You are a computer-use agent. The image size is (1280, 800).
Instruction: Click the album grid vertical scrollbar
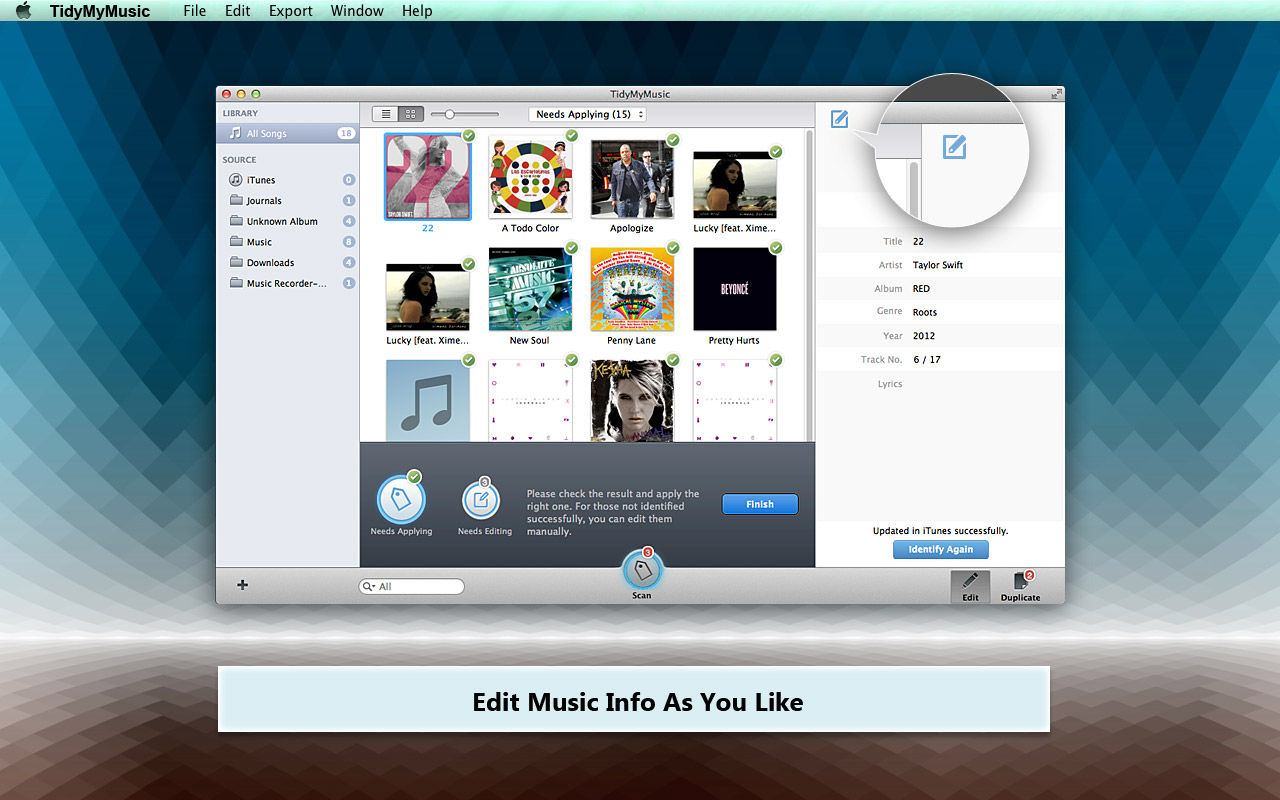tap(808, 285)
